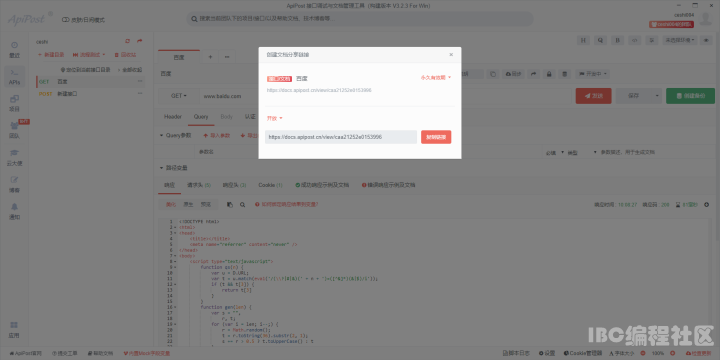Image resolution: width=720 pixels, height=360 pixels.
Task: Open the red access dropdown above link field
Action: pos(275,118)
